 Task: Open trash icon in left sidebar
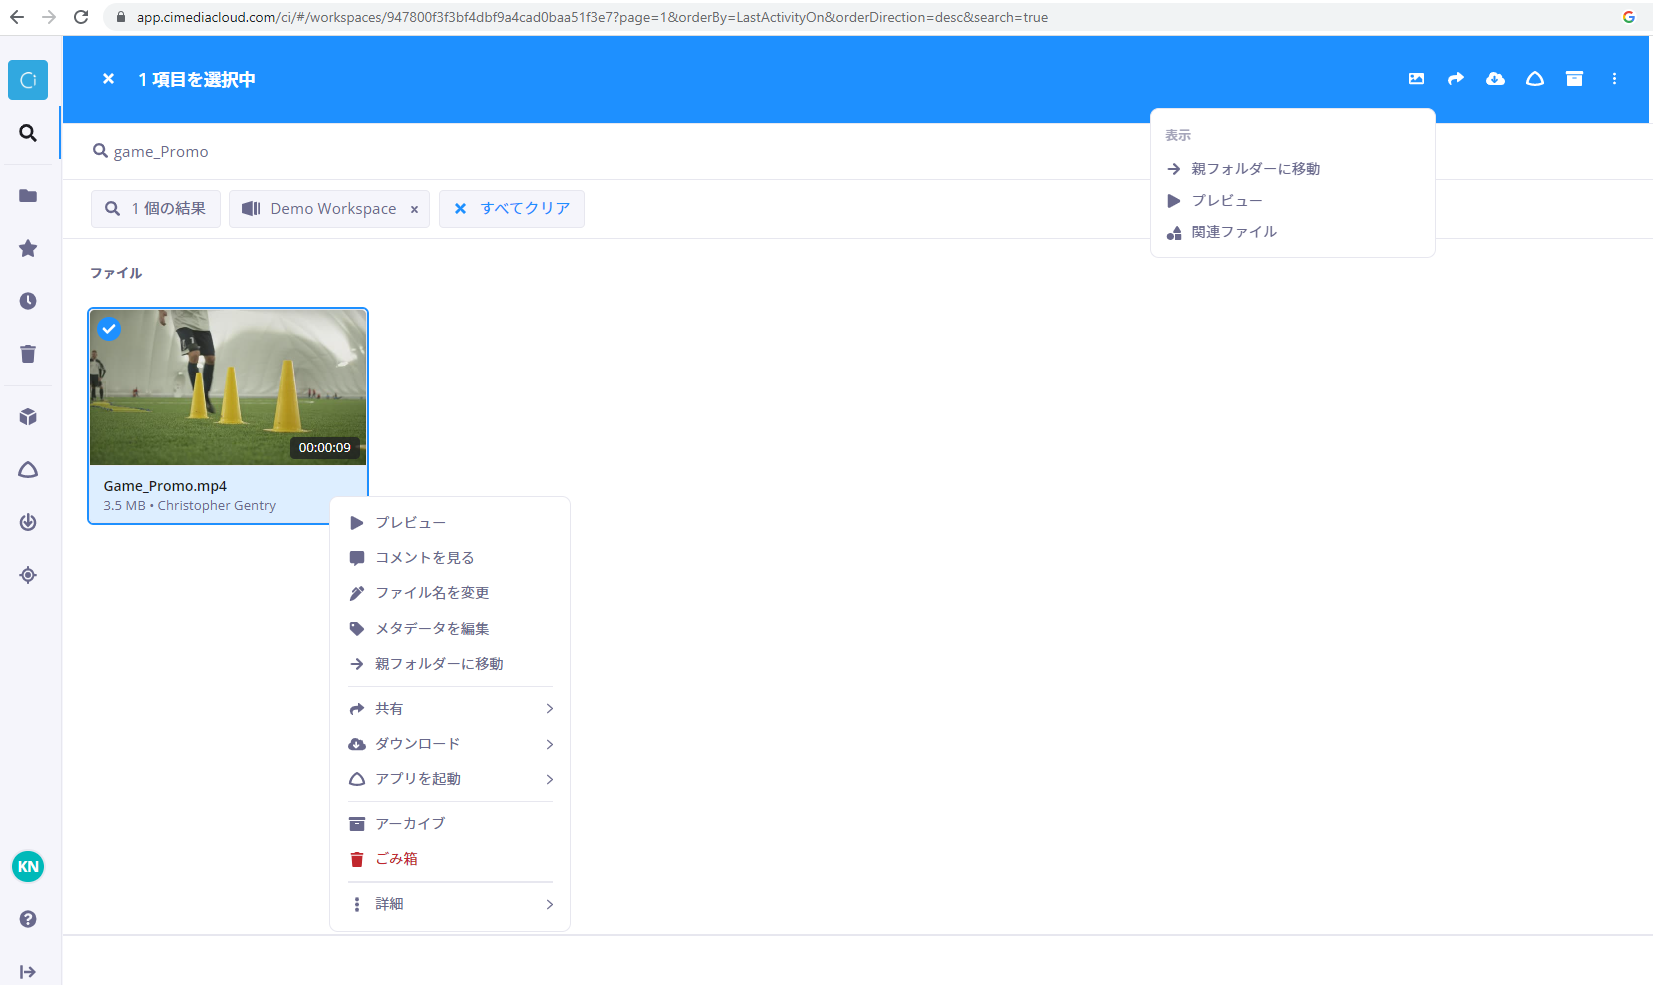click(28, 354)
